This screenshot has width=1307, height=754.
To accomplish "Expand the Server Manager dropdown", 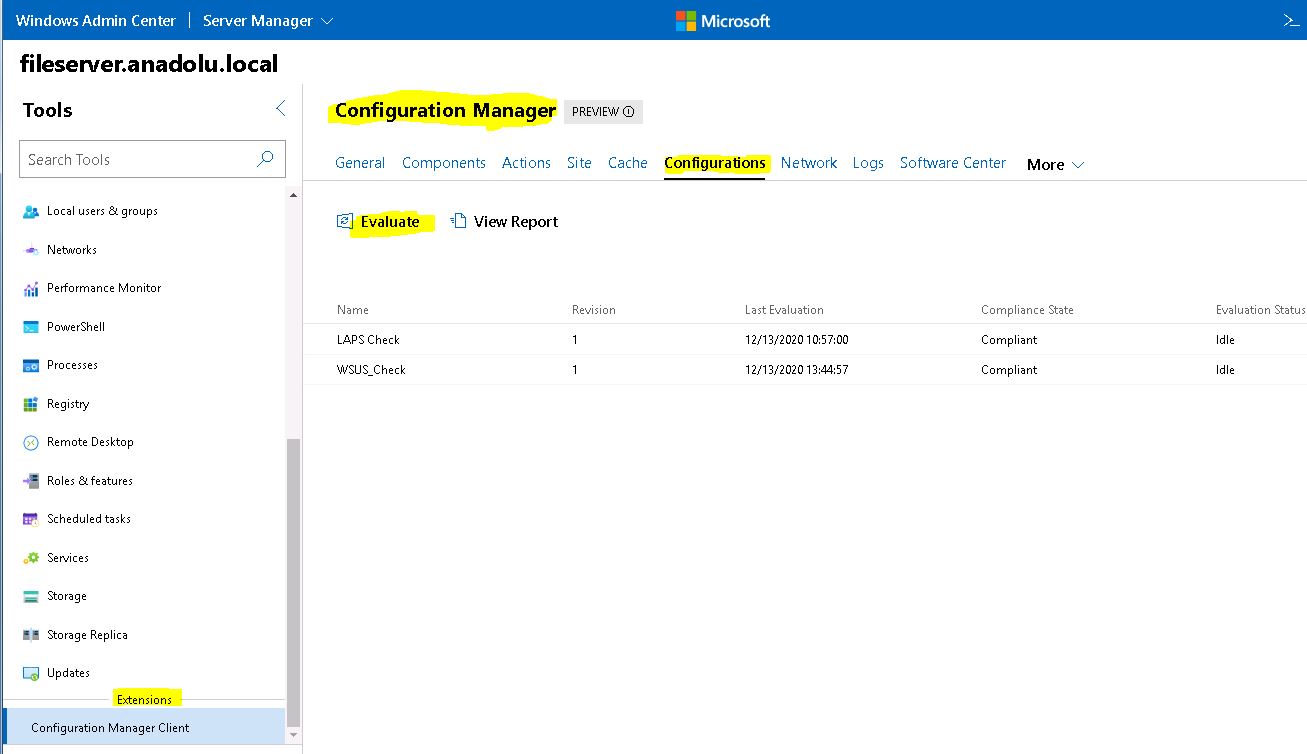I will point(267,20).
